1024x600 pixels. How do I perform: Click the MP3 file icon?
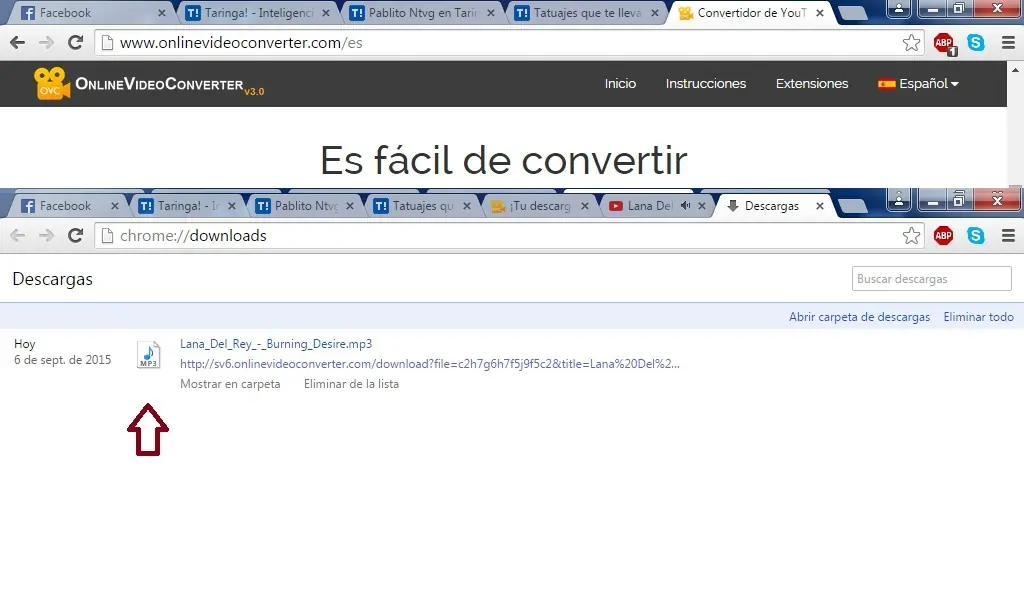148,355
